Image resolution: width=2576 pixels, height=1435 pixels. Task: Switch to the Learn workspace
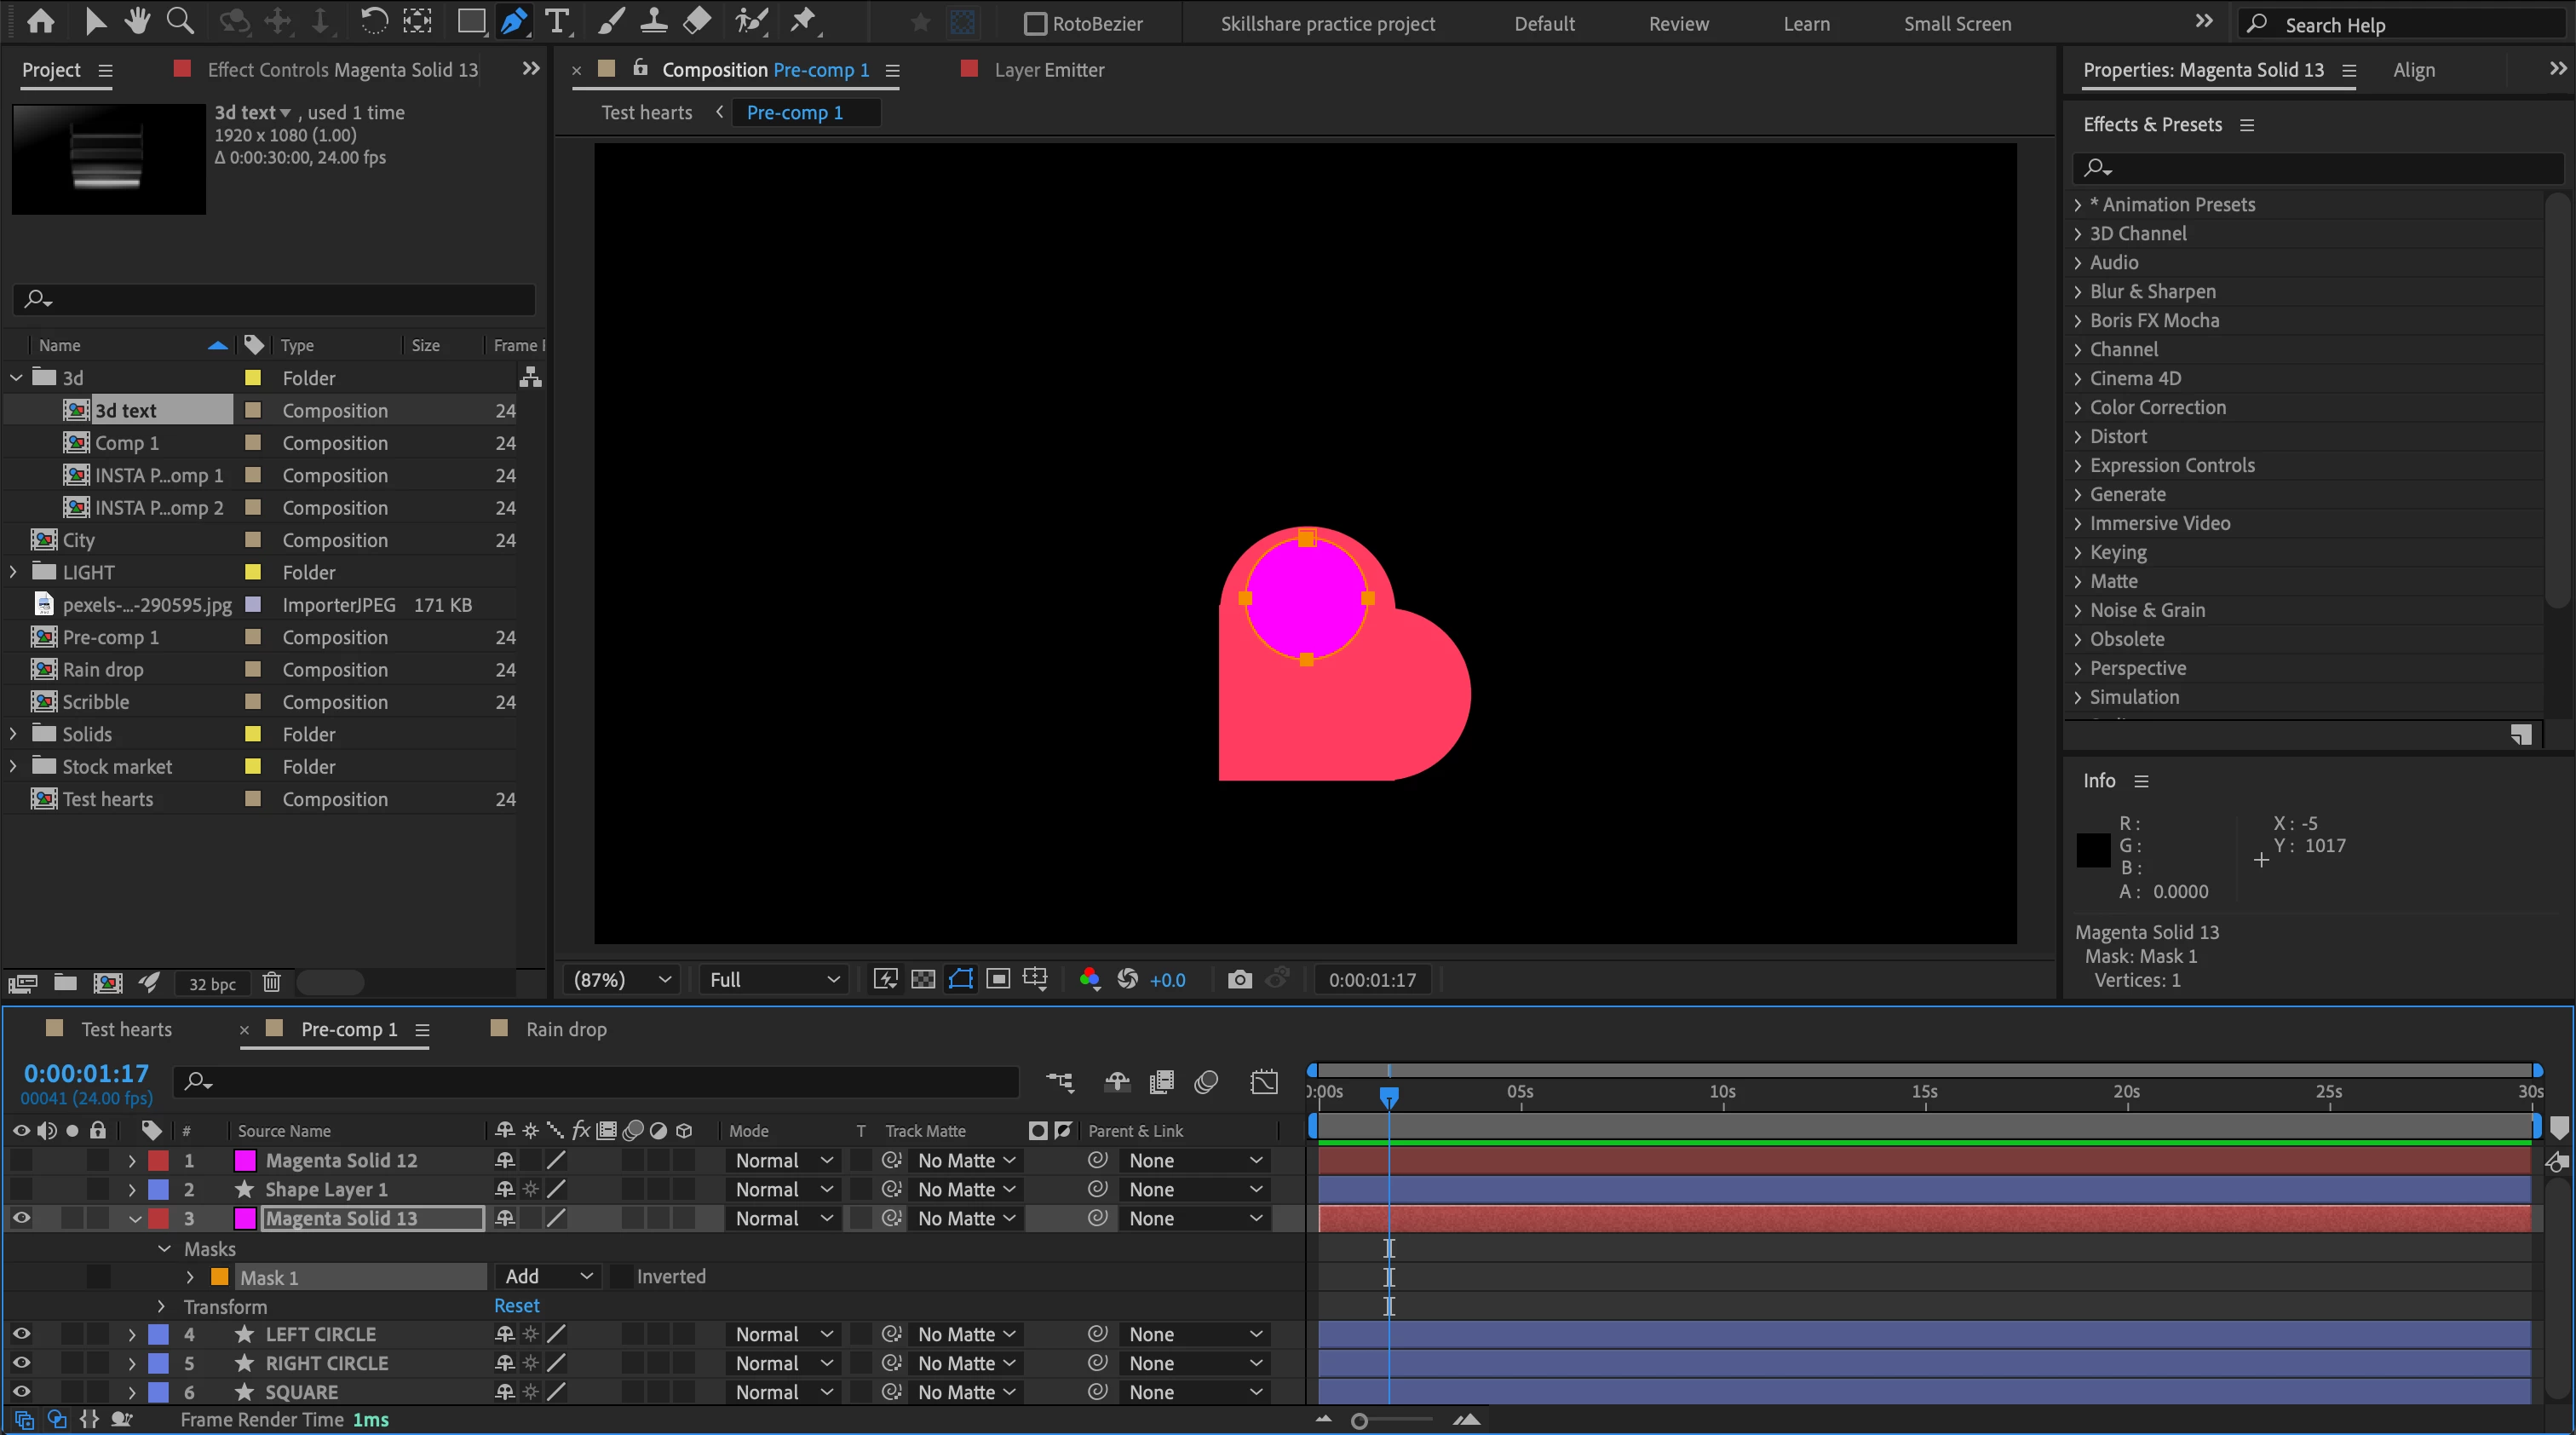coord(1806,24)
